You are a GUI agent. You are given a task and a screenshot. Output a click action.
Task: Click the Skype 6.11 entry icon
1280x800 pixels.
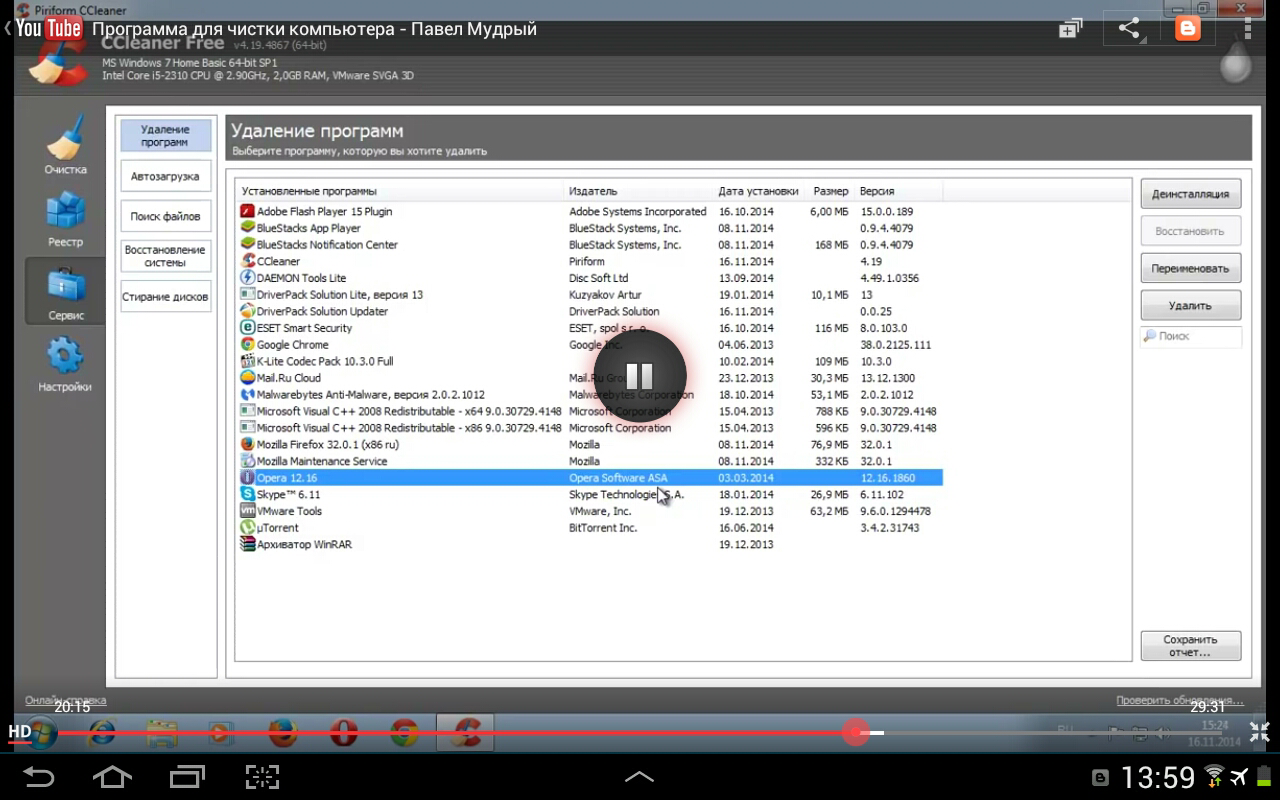coord(248,494)
